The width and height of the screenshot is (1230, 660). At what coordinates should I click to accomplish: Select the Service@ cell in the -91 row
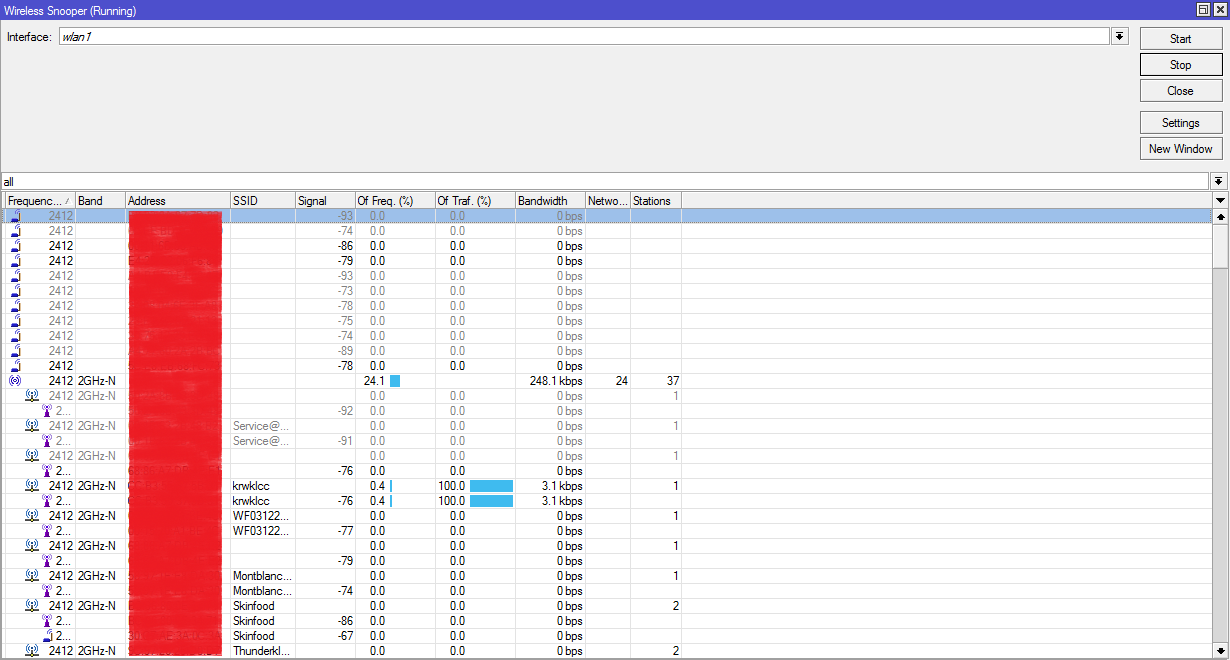(262, 441)
